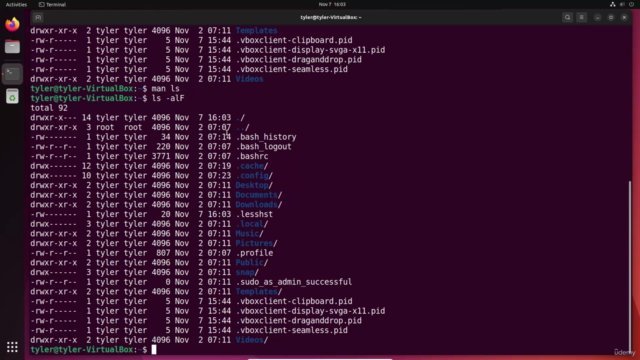The image size is (640, 360).
Task: Click the Videos/ entry with trailing slash
Action: pos(252,340)
